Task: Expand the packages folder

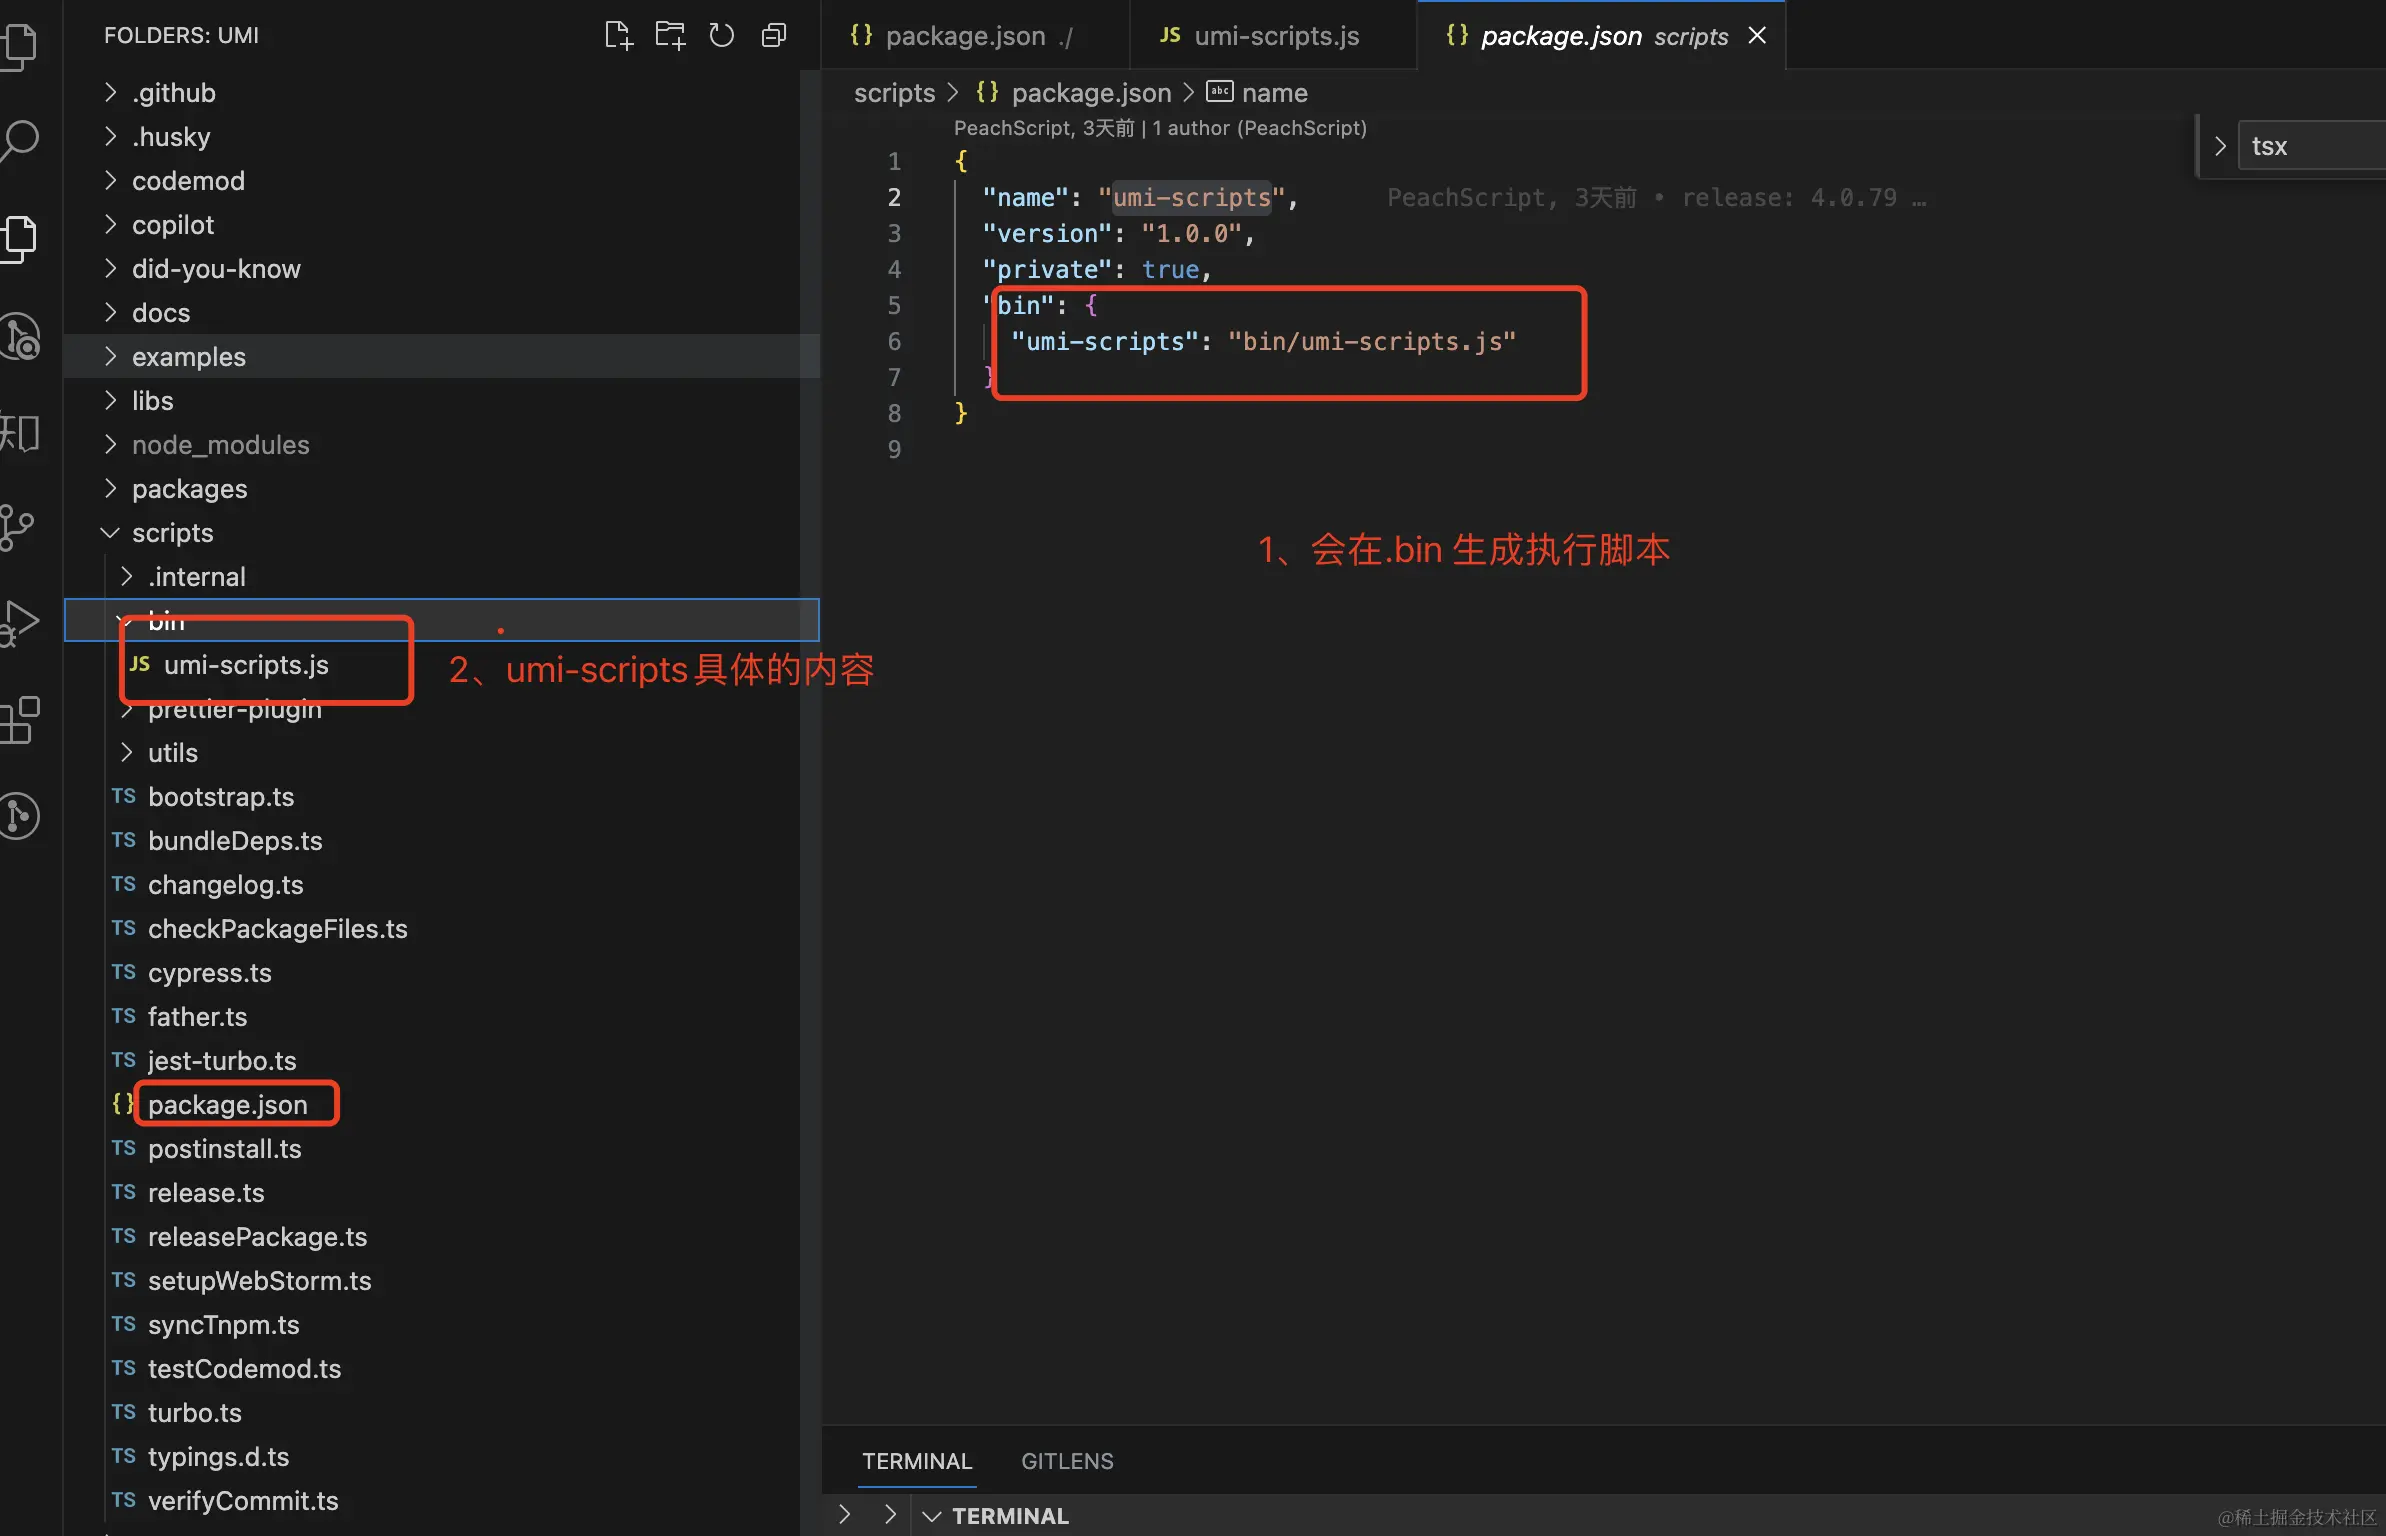Action: (189, 489)
